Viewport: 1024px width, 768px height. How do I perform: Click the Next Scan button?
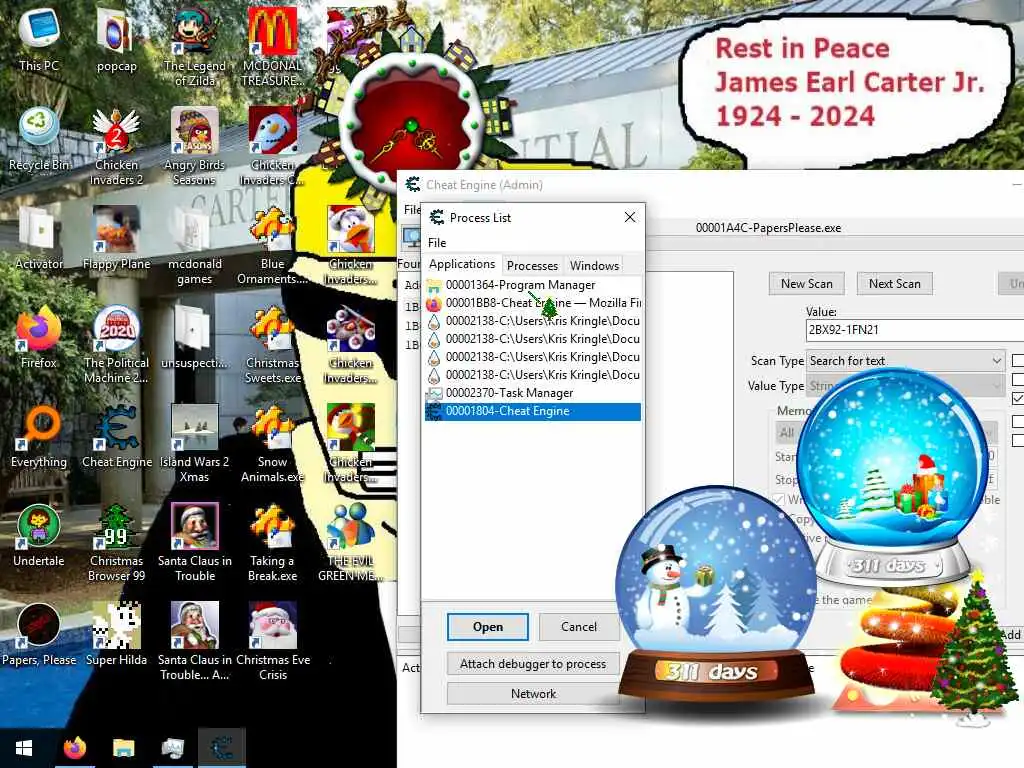point(895,283)
